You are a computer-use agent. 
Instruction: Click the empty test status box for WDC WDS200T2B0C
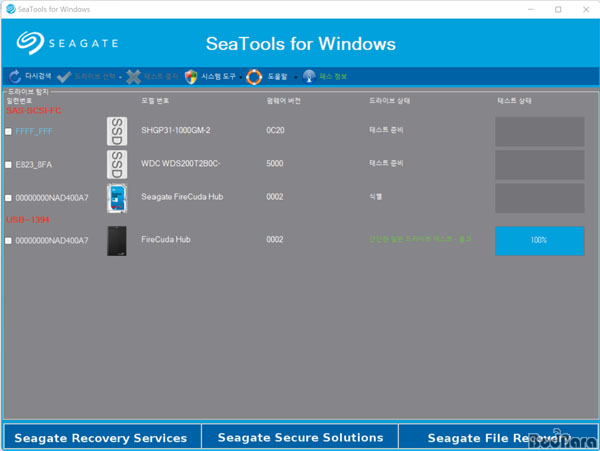coord(540,165)
